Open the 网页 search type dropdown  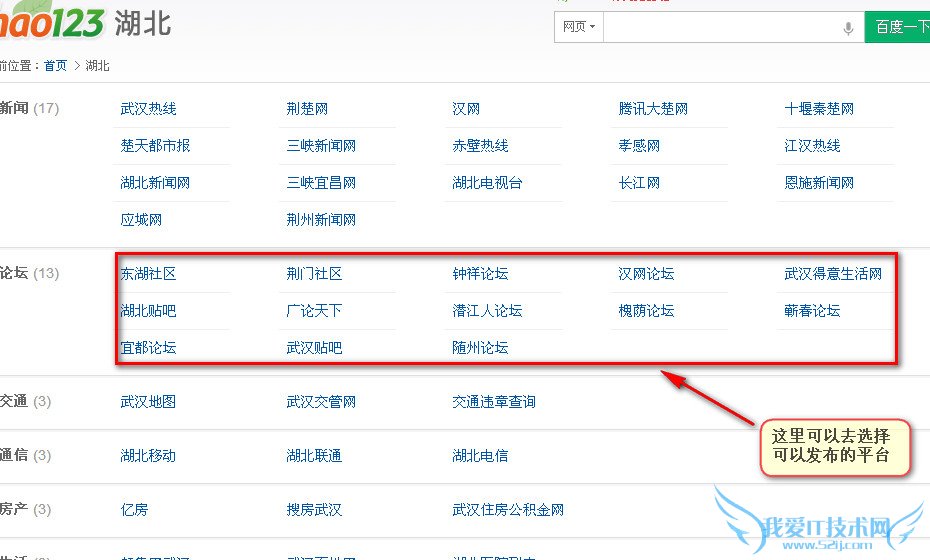coord(579,27)
